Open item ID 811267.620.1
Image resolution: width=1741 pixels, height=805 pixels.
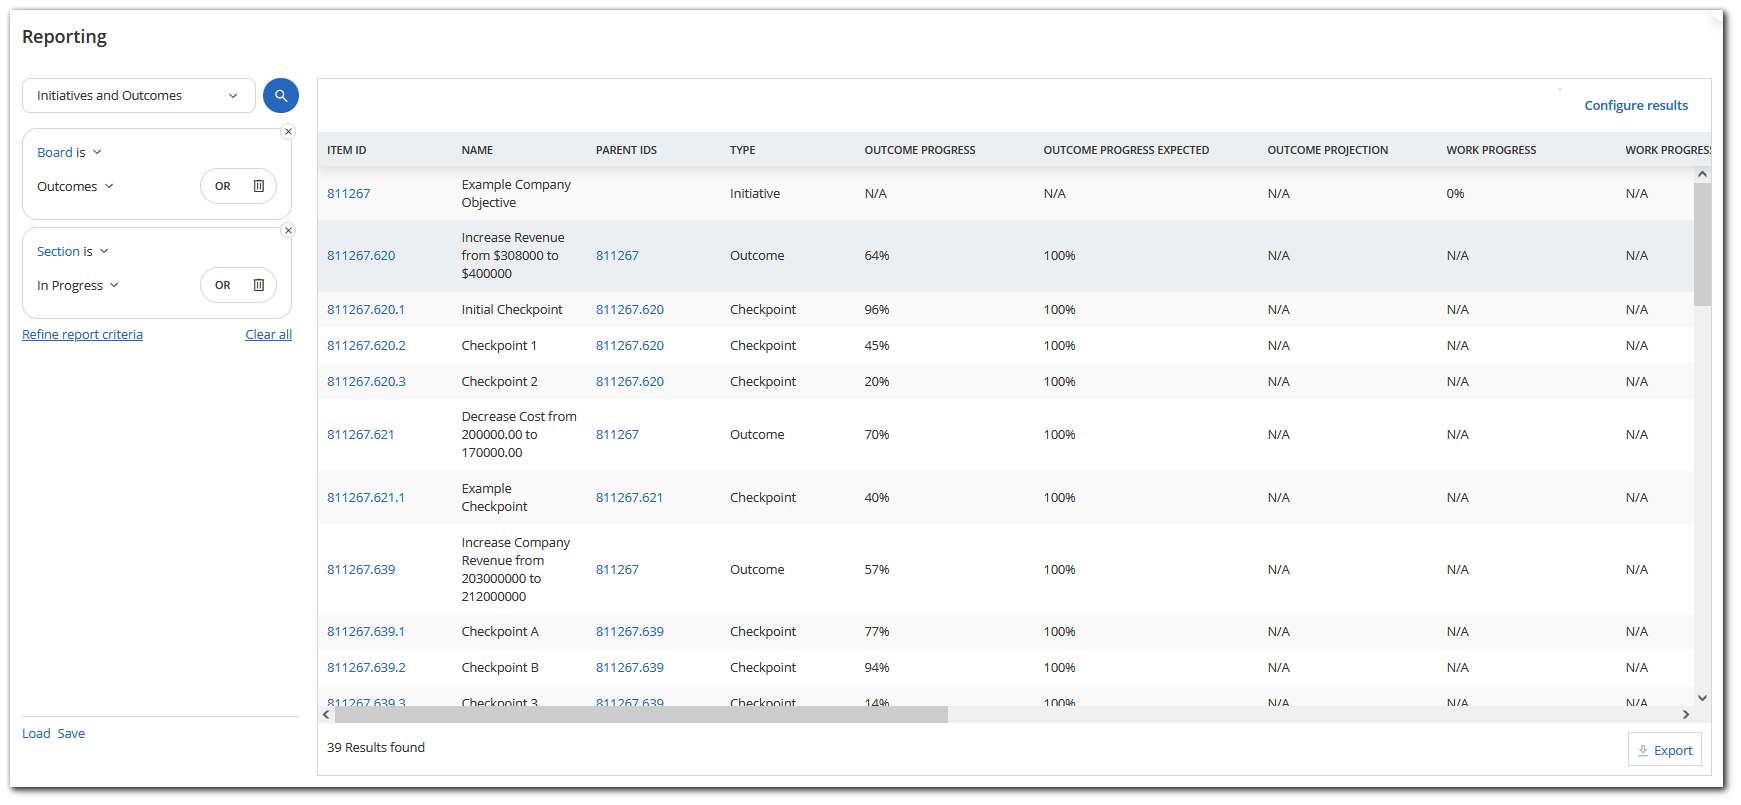coord(366,310)
